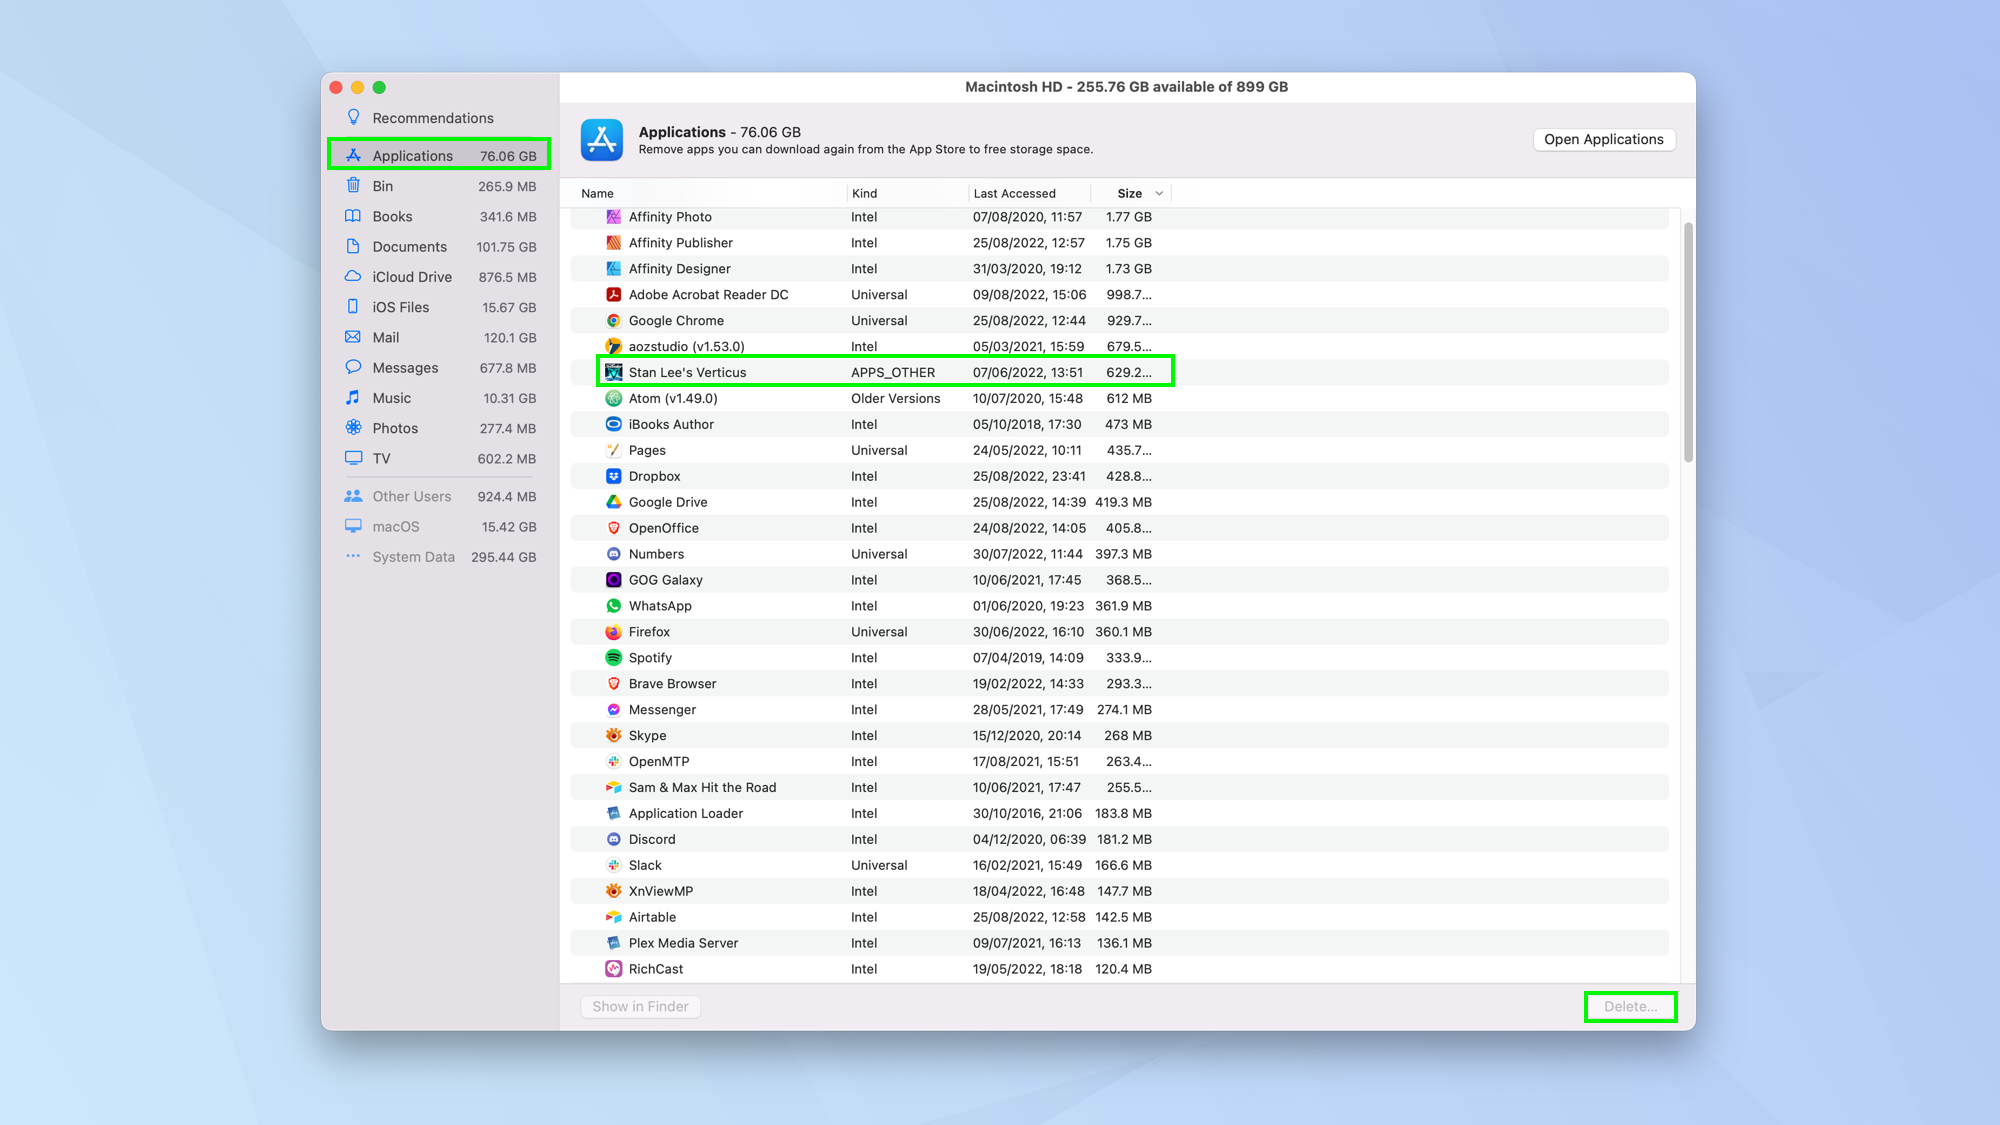Click the Spotify app icon
This screenshot has width=2000, height=1125.
(614, 658)
